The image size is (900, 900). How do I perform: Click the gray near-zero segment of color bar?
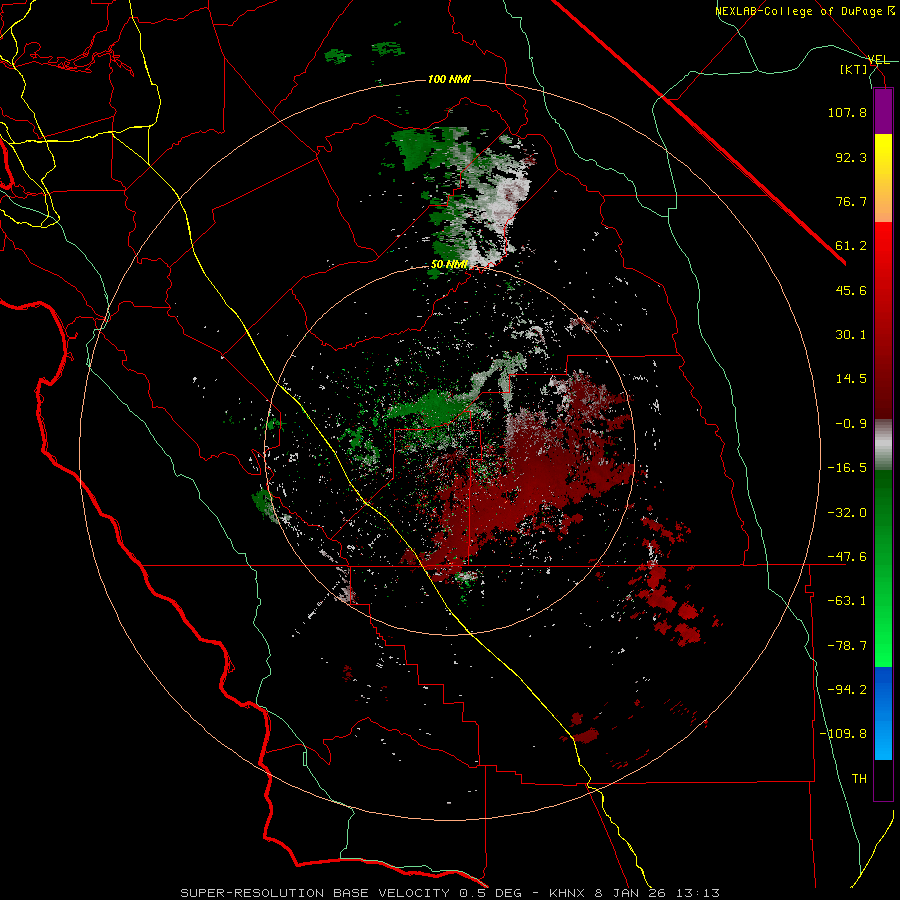point(883,445)
